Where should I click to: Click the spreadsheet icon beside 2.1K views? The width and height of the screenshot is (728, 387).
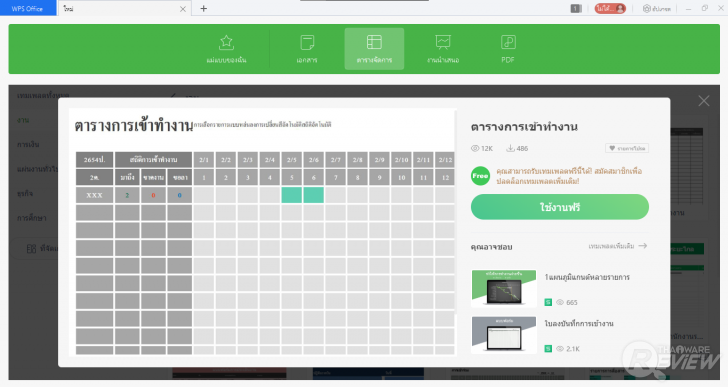548,348
